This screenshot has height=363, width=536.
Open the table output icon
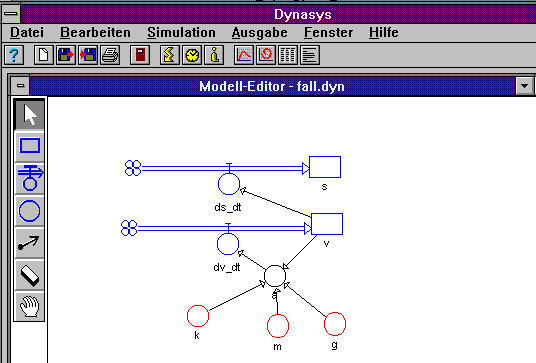click(x=288, y=55)
